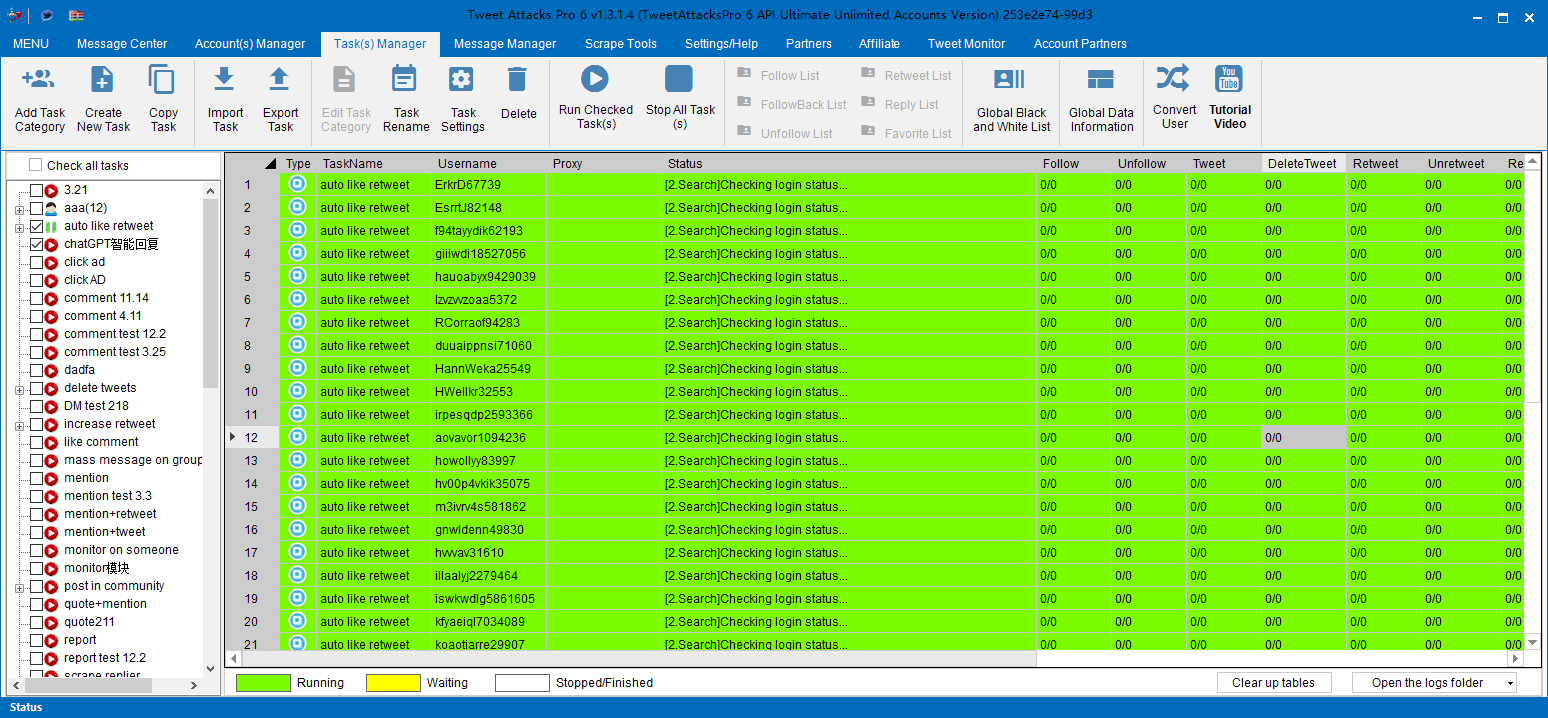Image resolution: width=1548 pixels, height=718 pixels.
Task: Check the delete tweets checkbox
Action: pyautogui.click(x=36, y=388)
